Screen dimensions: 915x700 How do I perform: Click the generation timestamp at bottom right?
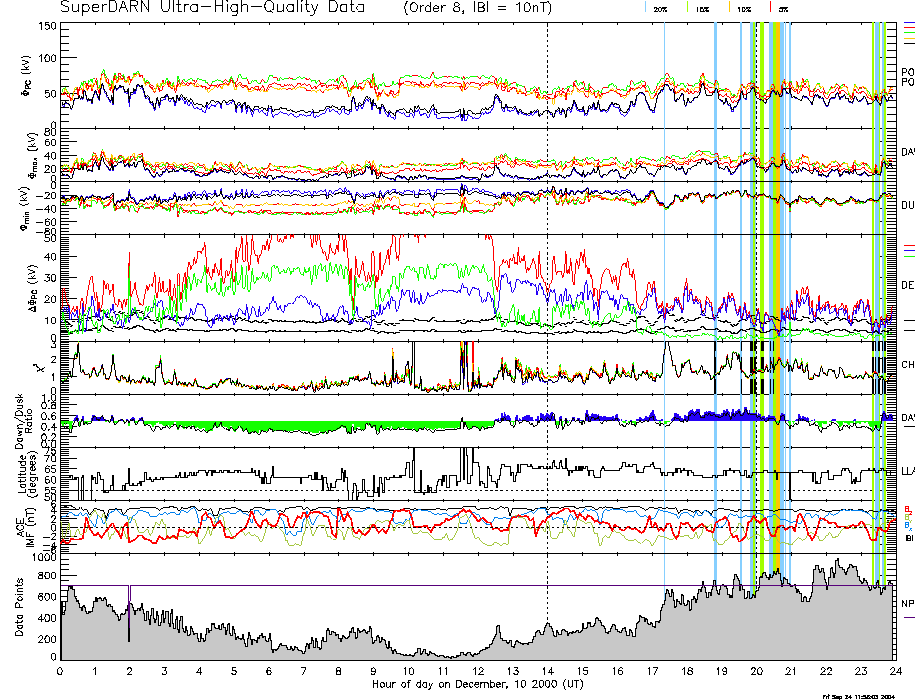858,695
